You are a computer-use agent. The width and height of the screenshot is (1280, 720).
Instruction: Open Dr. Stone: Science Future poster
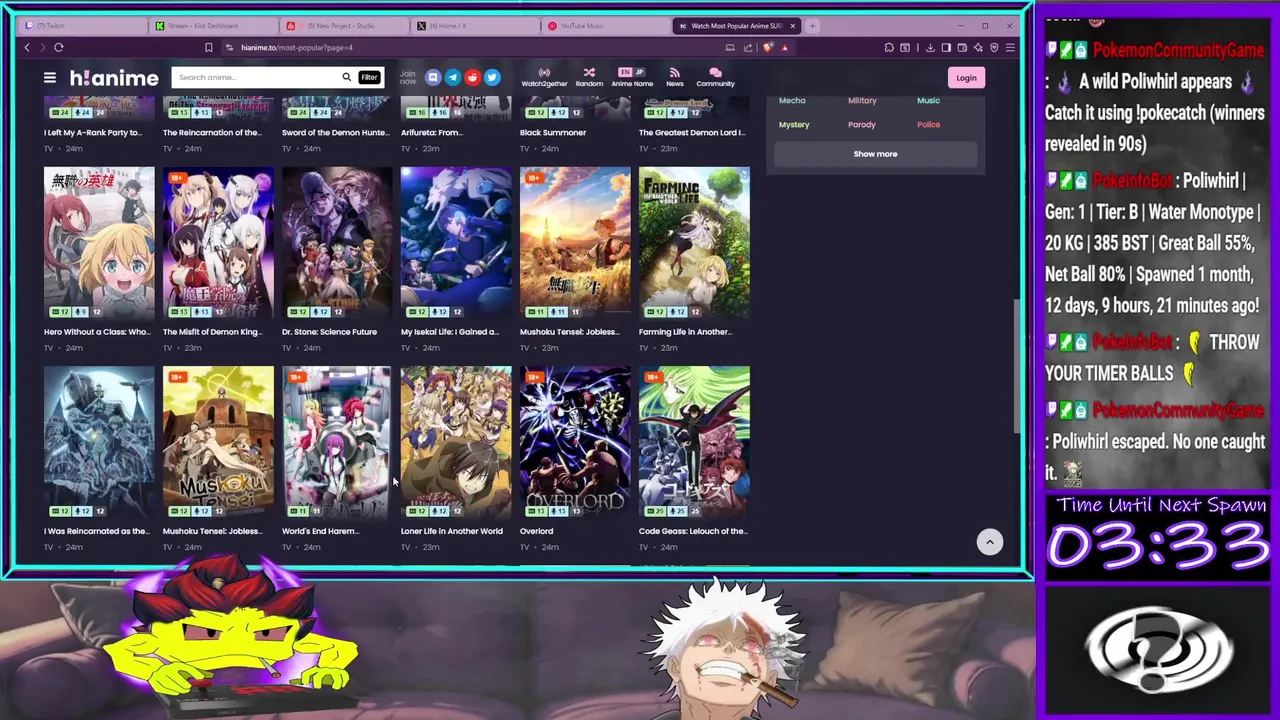(337, 242)
